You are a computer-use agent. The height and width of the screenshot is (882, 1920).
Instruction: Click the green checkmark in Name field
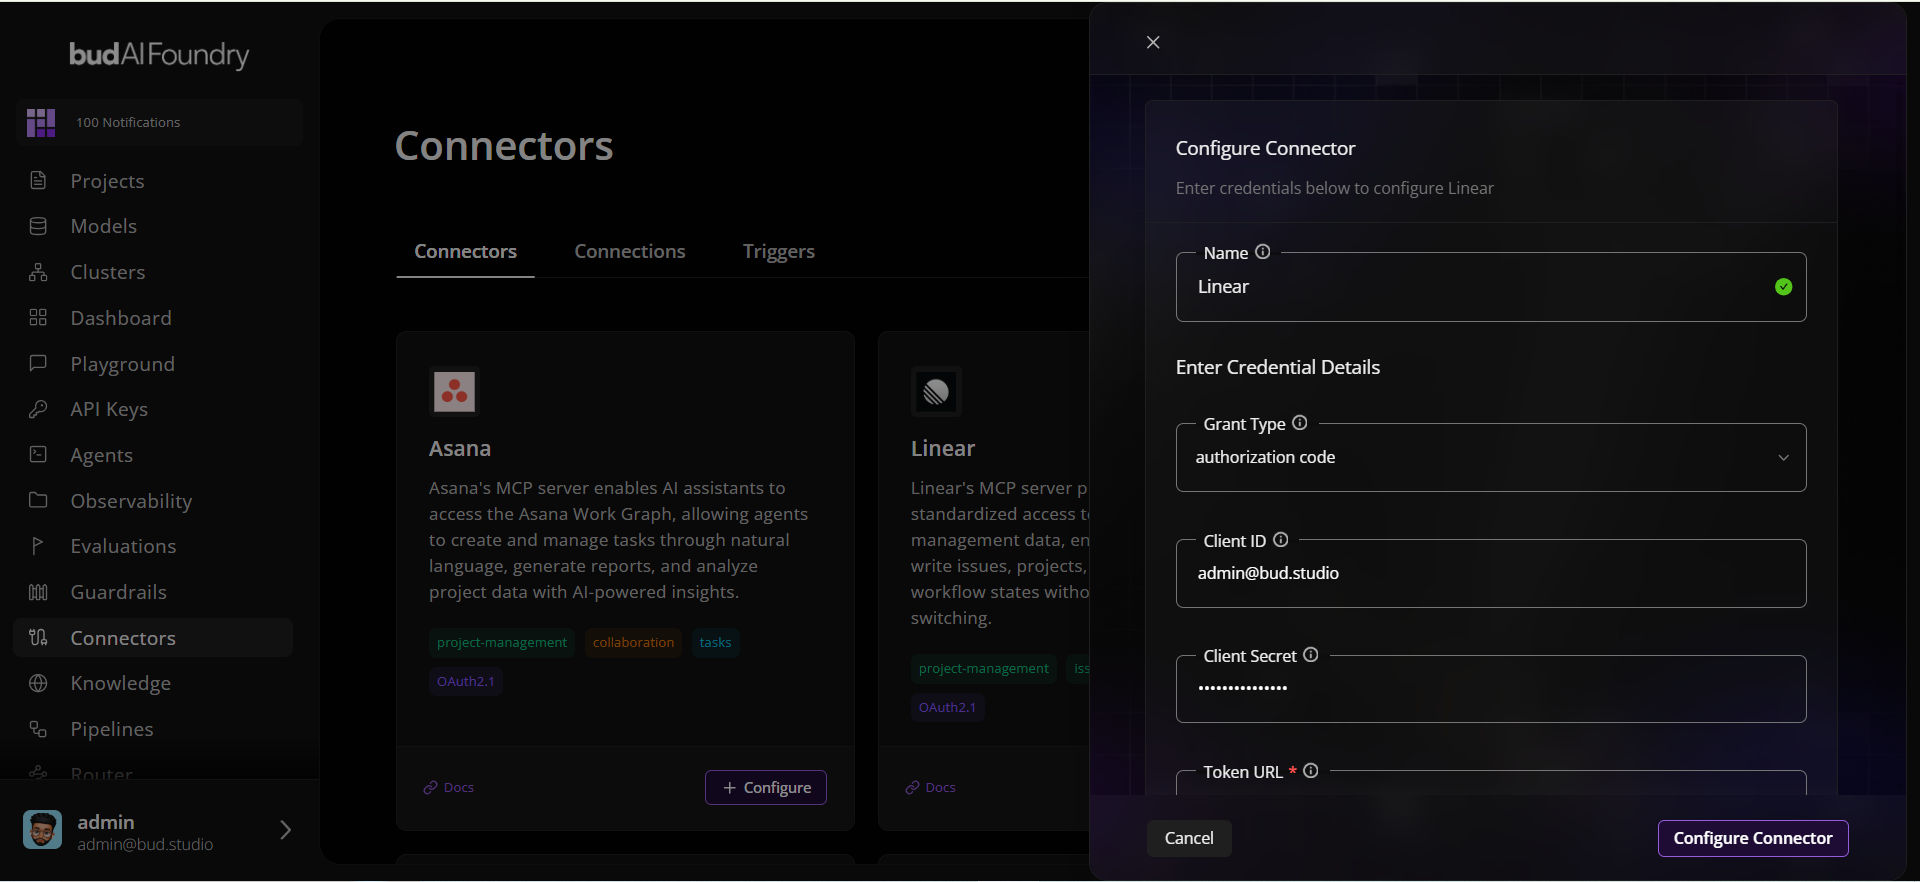click(1783, 287)
